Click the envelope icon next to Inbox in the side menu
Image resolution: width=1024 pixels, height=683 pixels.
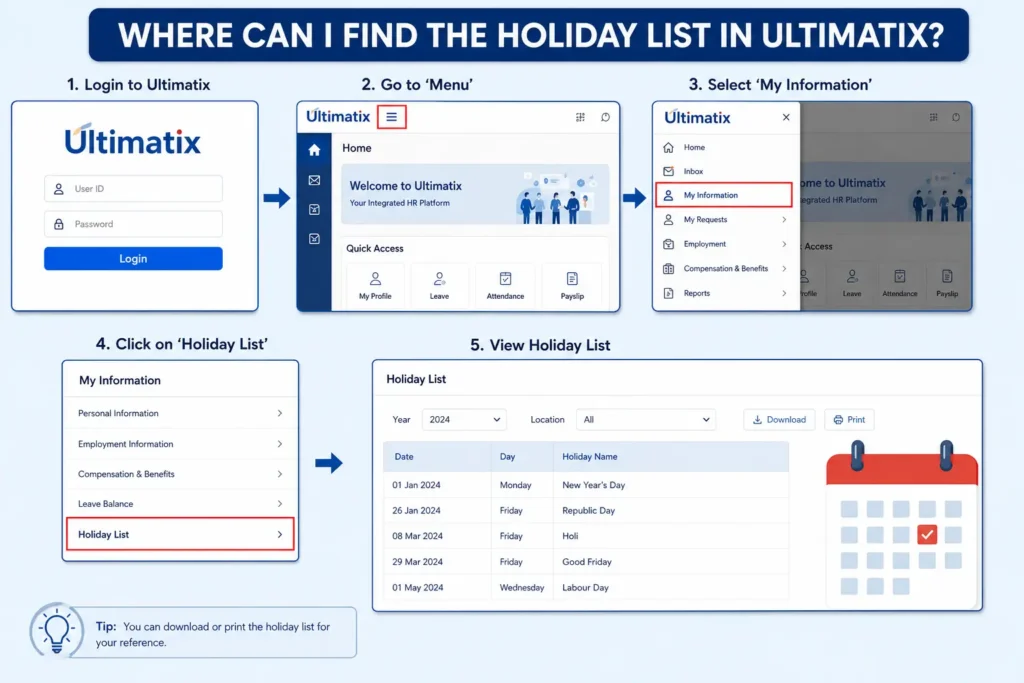tap(668, 171)
